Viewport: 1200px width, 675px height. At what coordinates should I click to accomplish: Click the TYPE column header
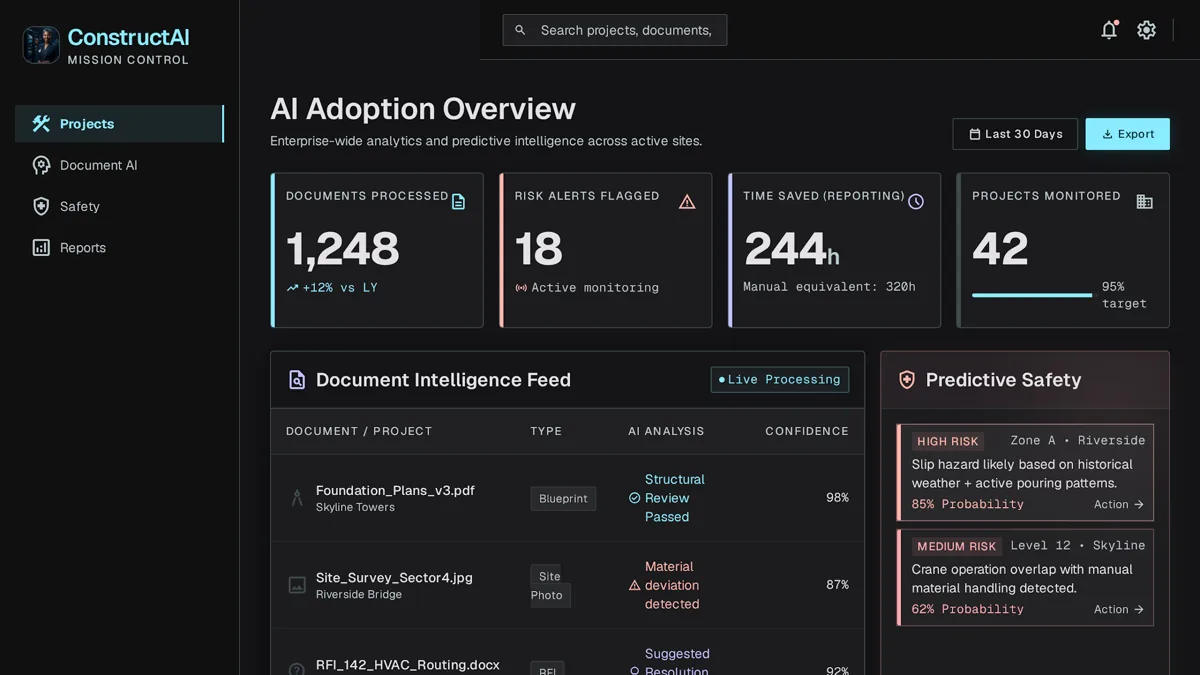[546, 431]
